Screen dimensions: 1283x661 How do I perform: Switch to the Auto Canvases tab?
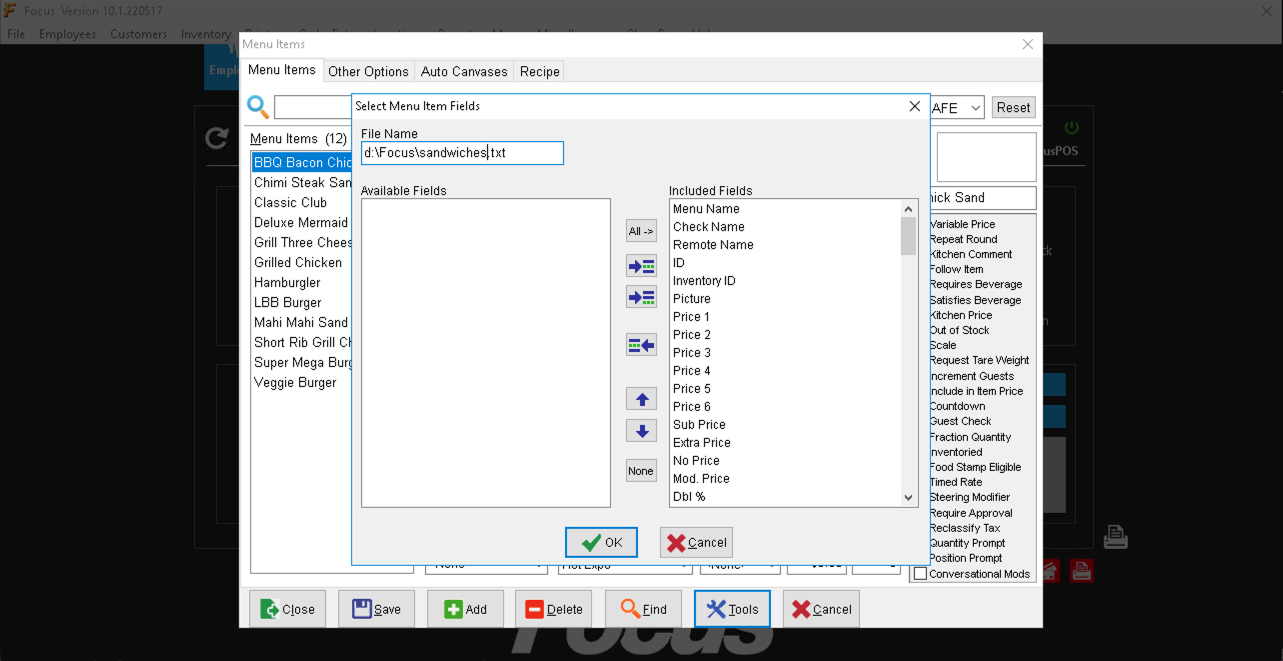point(464,71)
